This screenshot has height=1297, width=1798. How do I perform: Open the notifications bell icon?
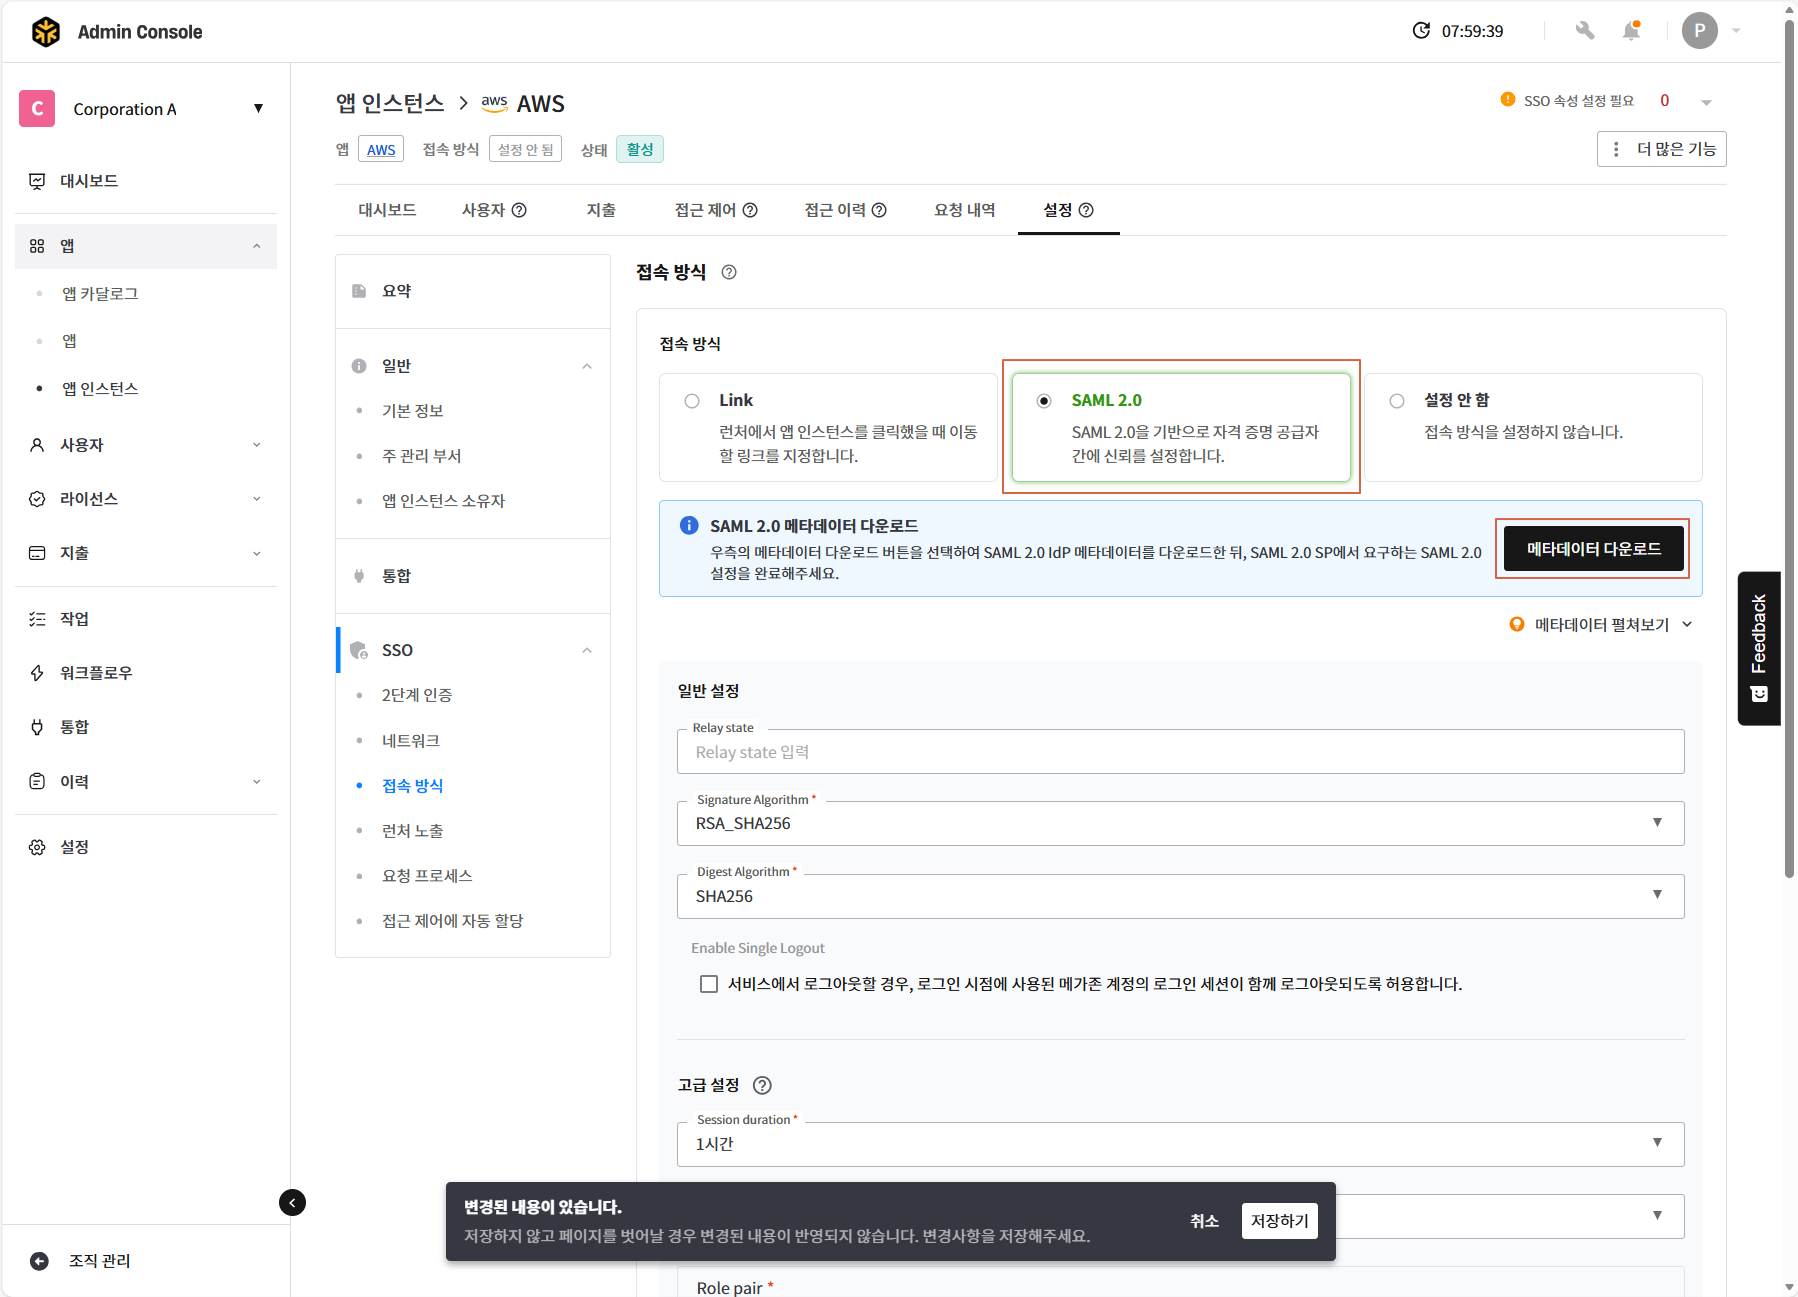(x=1631, y=31)
